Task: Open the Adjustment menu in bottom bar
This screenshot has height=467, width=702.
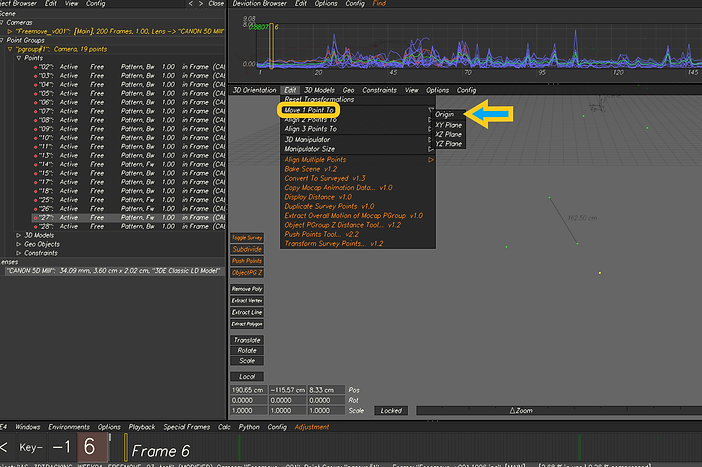Action: coord(312,427)
